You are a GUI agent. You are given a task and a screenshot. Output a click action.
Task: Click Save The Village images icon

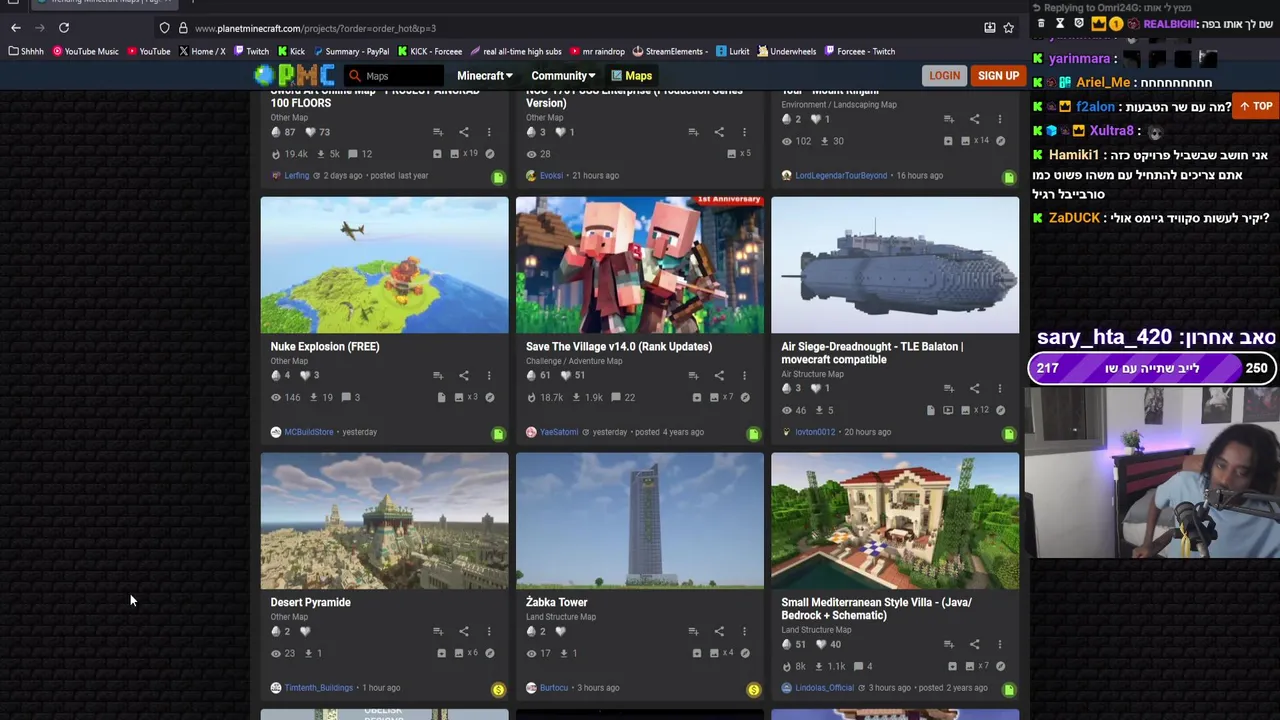coord(714,397)
